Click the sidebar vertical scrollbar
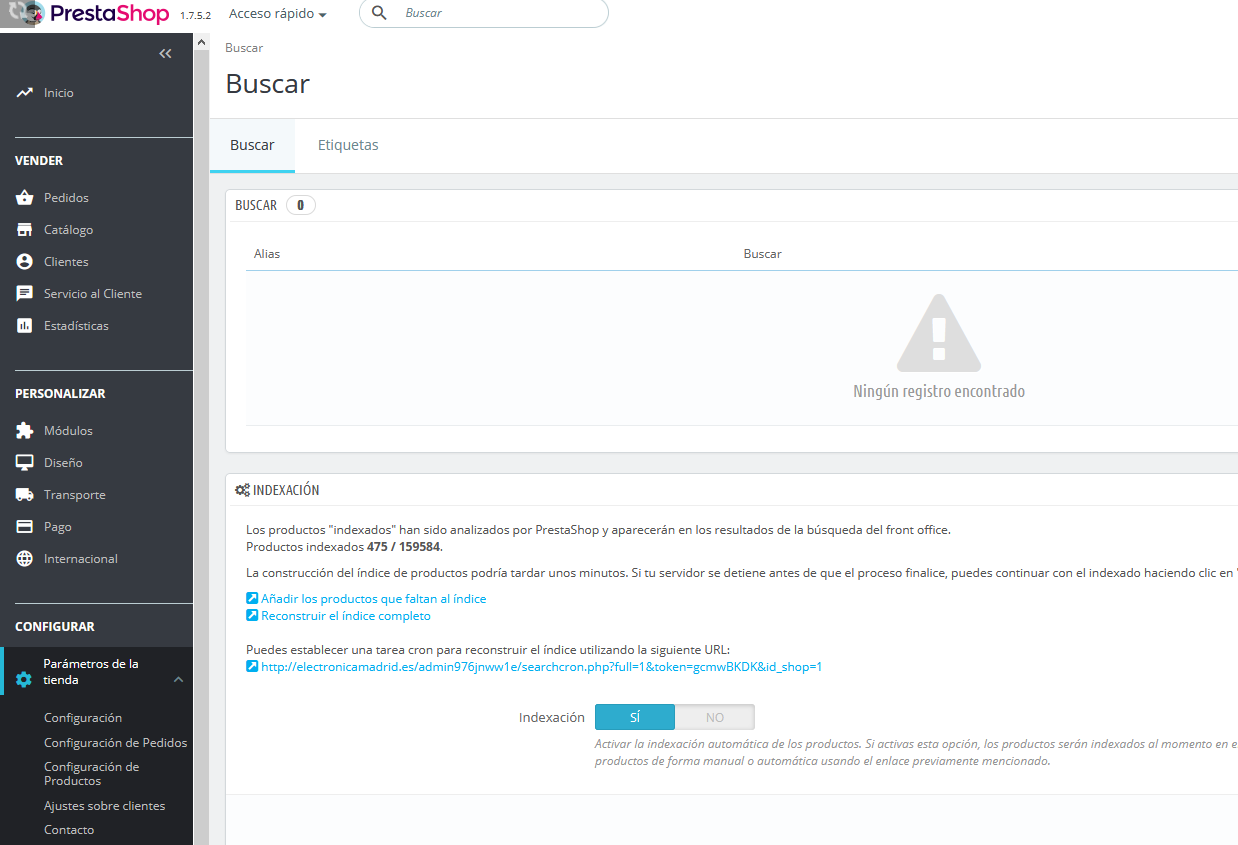Screen dimensions: 1238x845 tap(201, 440)
